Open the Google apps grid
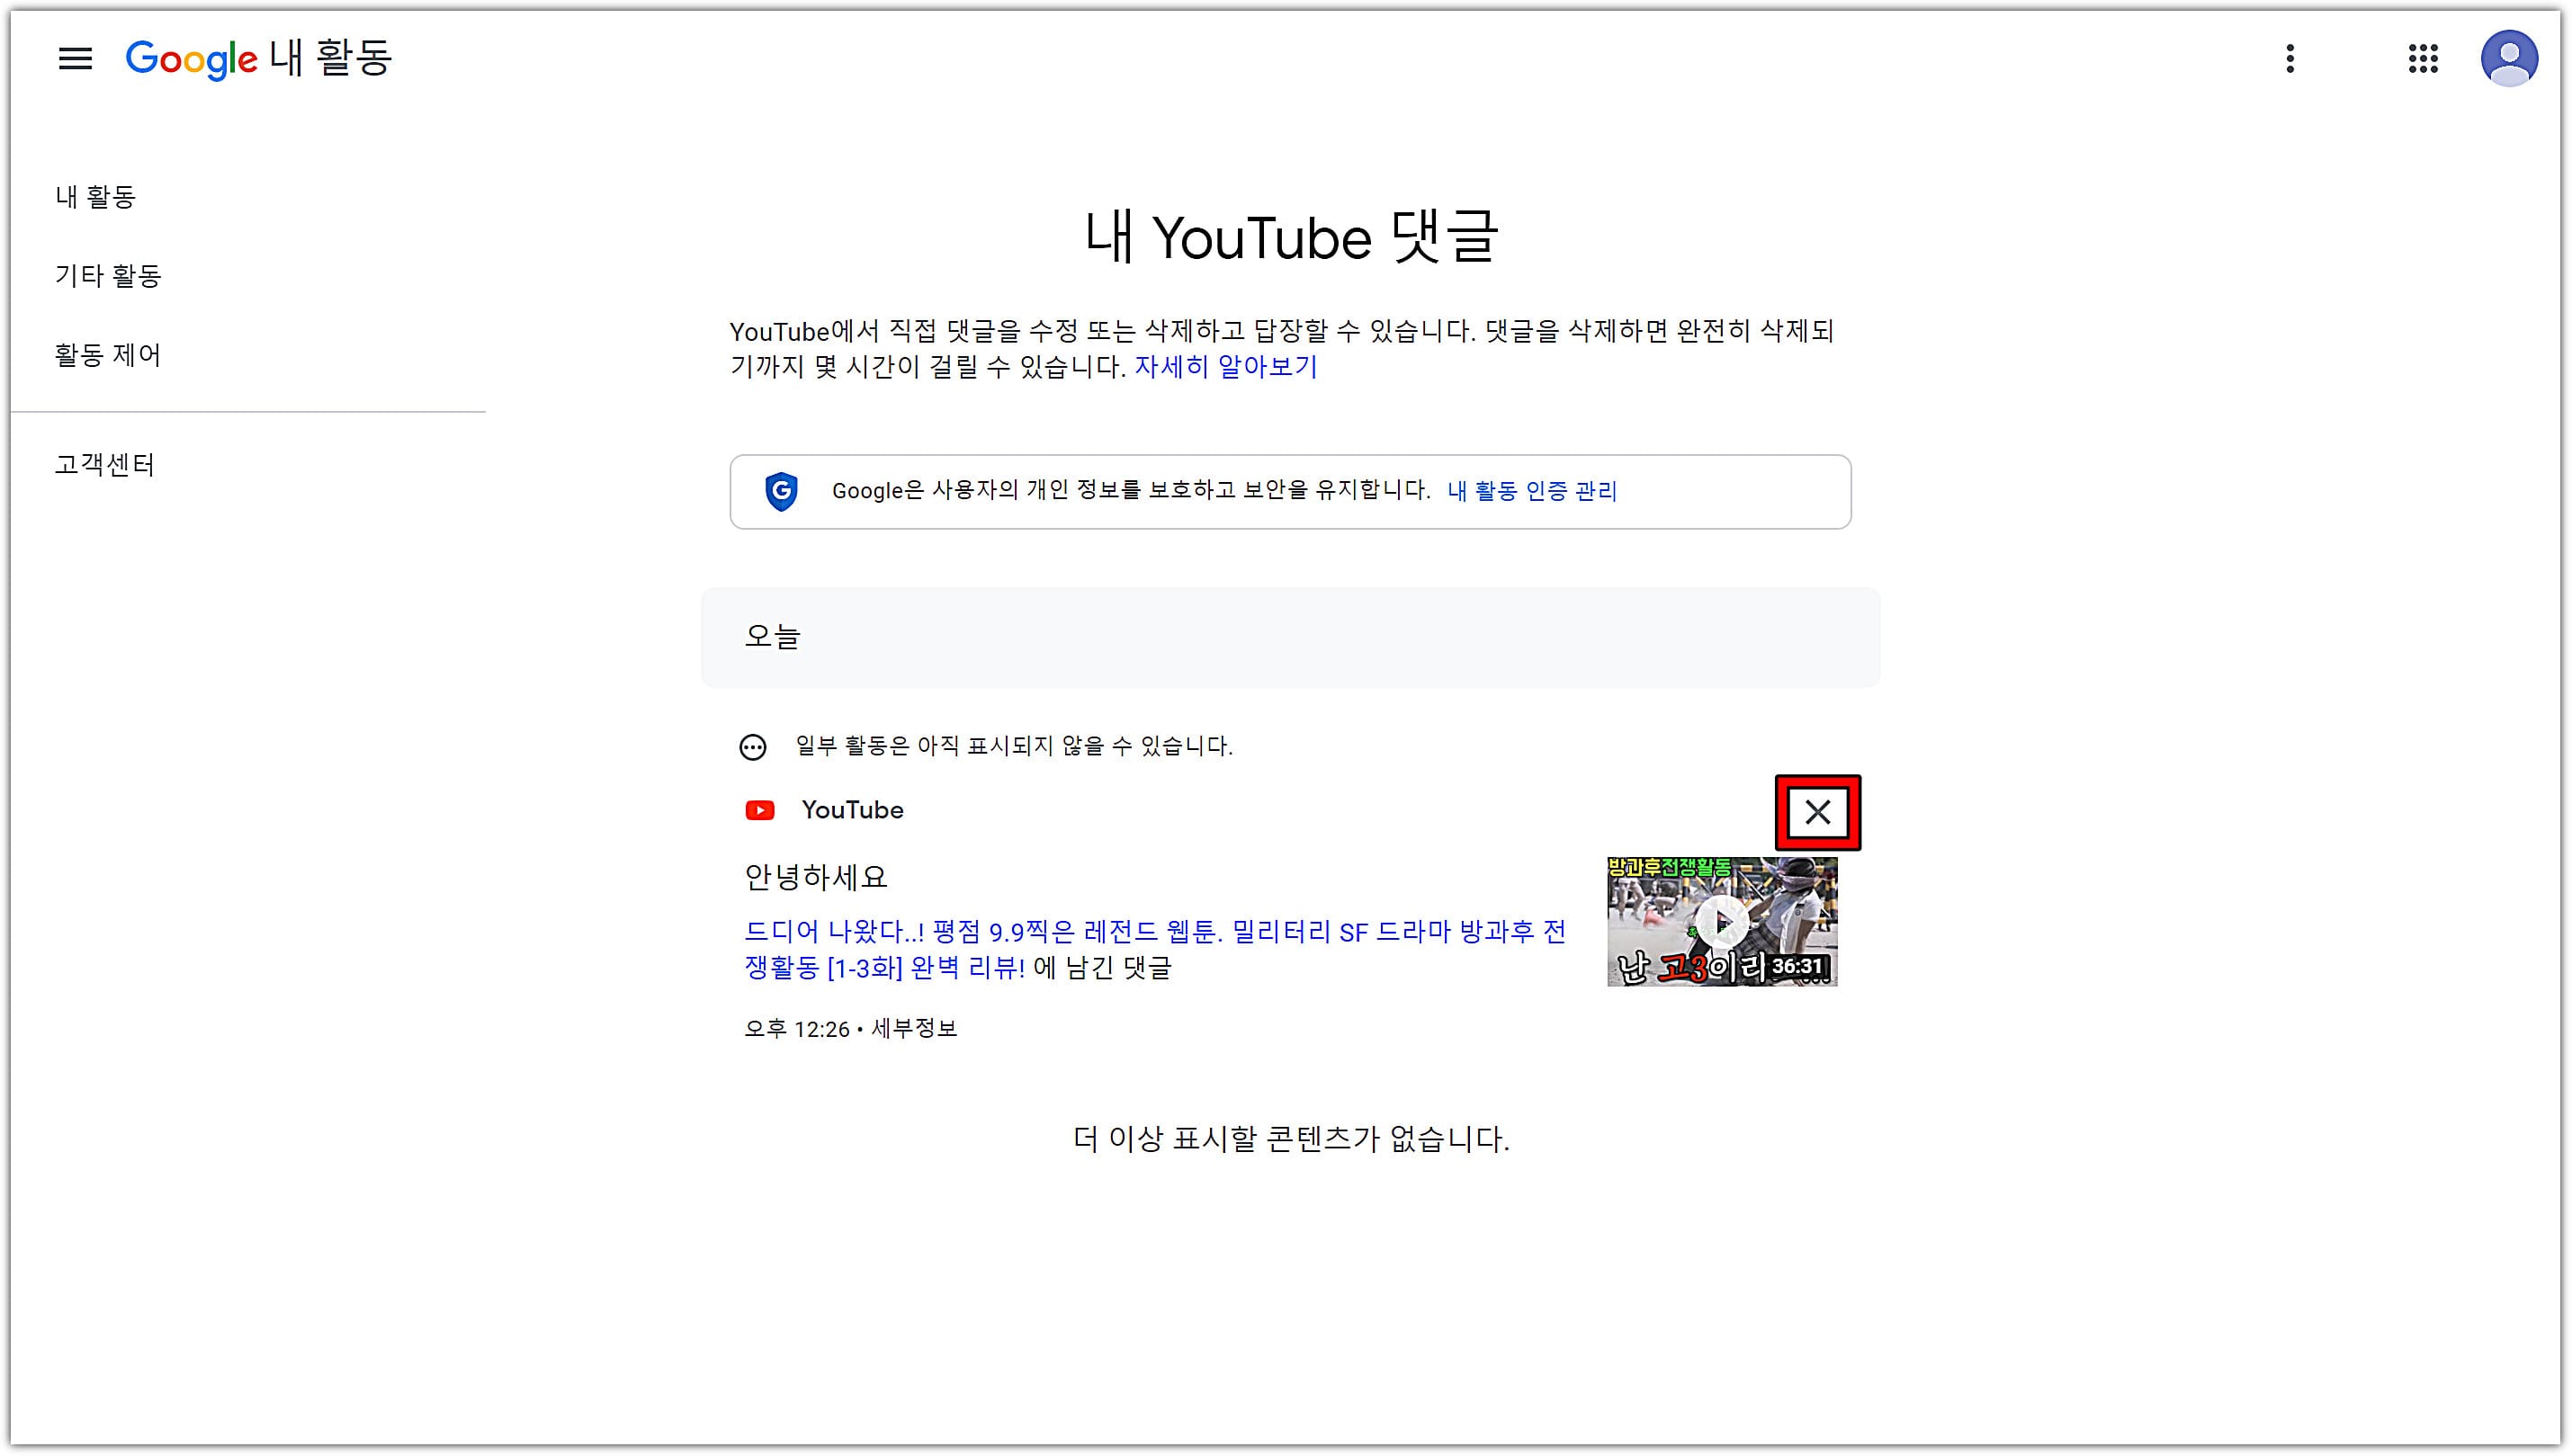Image resolution: width=2572 pixels, height=1456 pixels. 2423,59
